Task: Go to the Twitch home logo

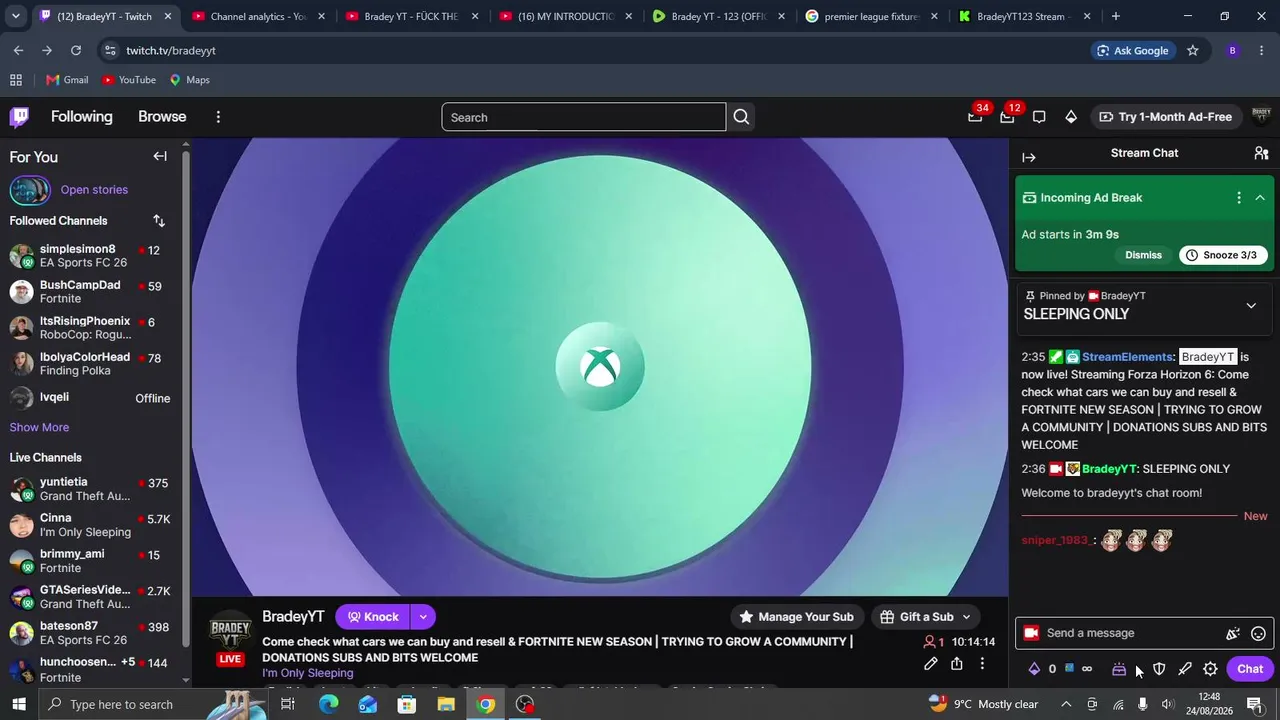Action: (x=19, y=117)
